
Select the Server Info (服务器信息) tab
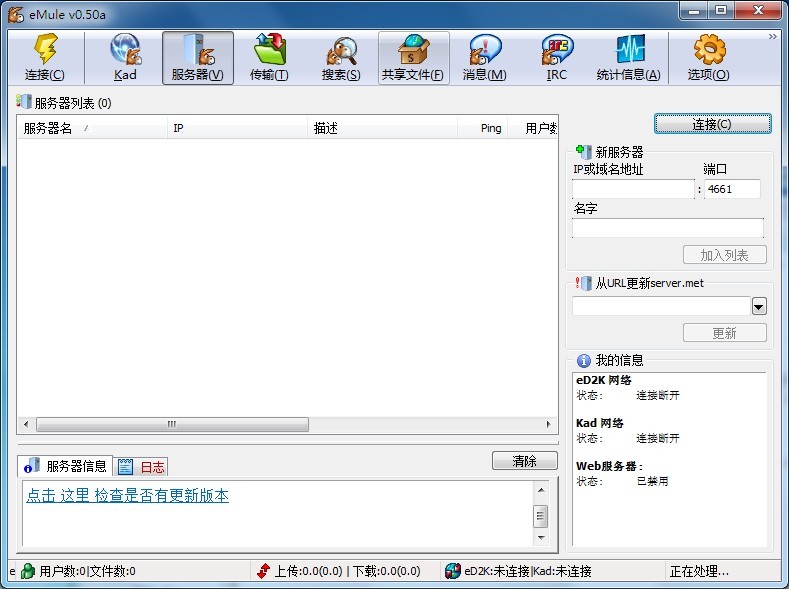pos(67,466)
